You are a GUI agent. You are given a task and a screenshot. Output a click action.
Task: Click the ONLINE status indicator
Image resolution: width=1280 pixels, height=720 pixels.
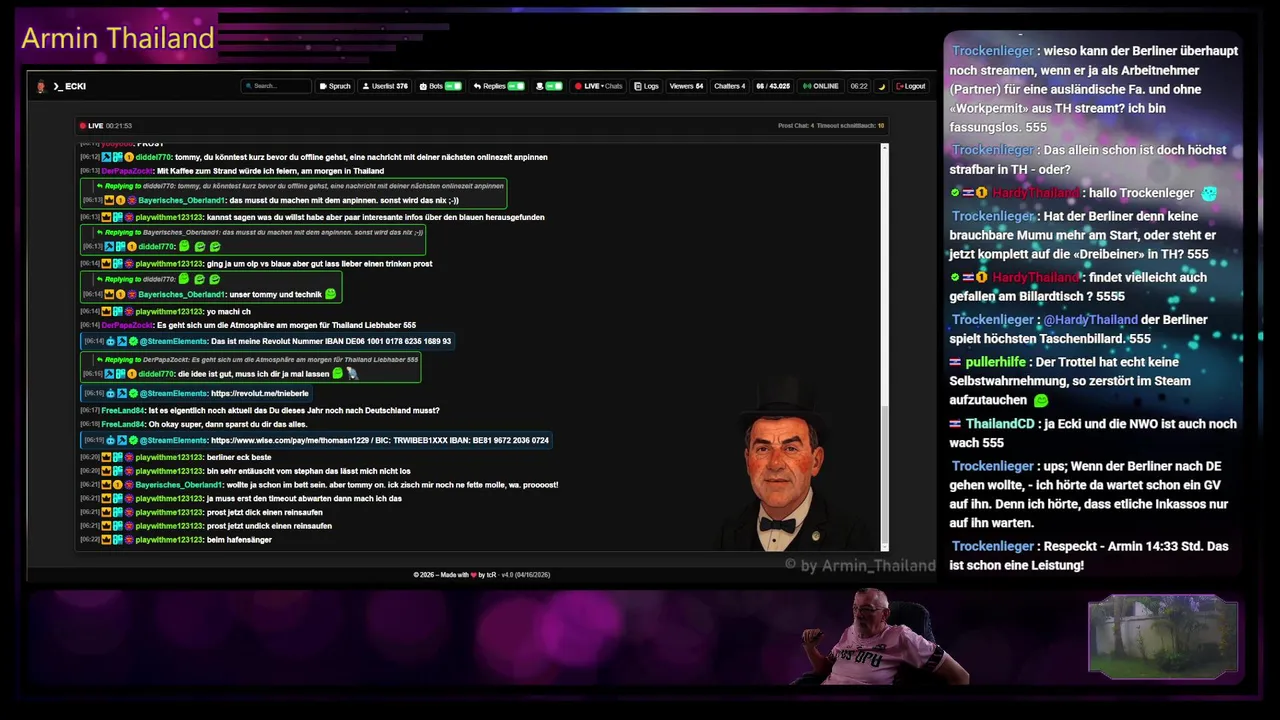(x=821, y=86)
